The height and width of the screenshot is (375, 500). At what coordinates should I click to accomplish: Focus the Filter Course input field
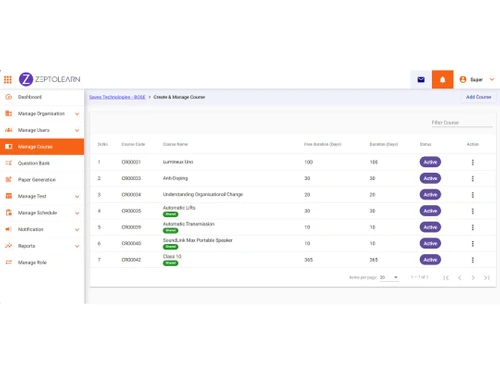coord(462,123)
